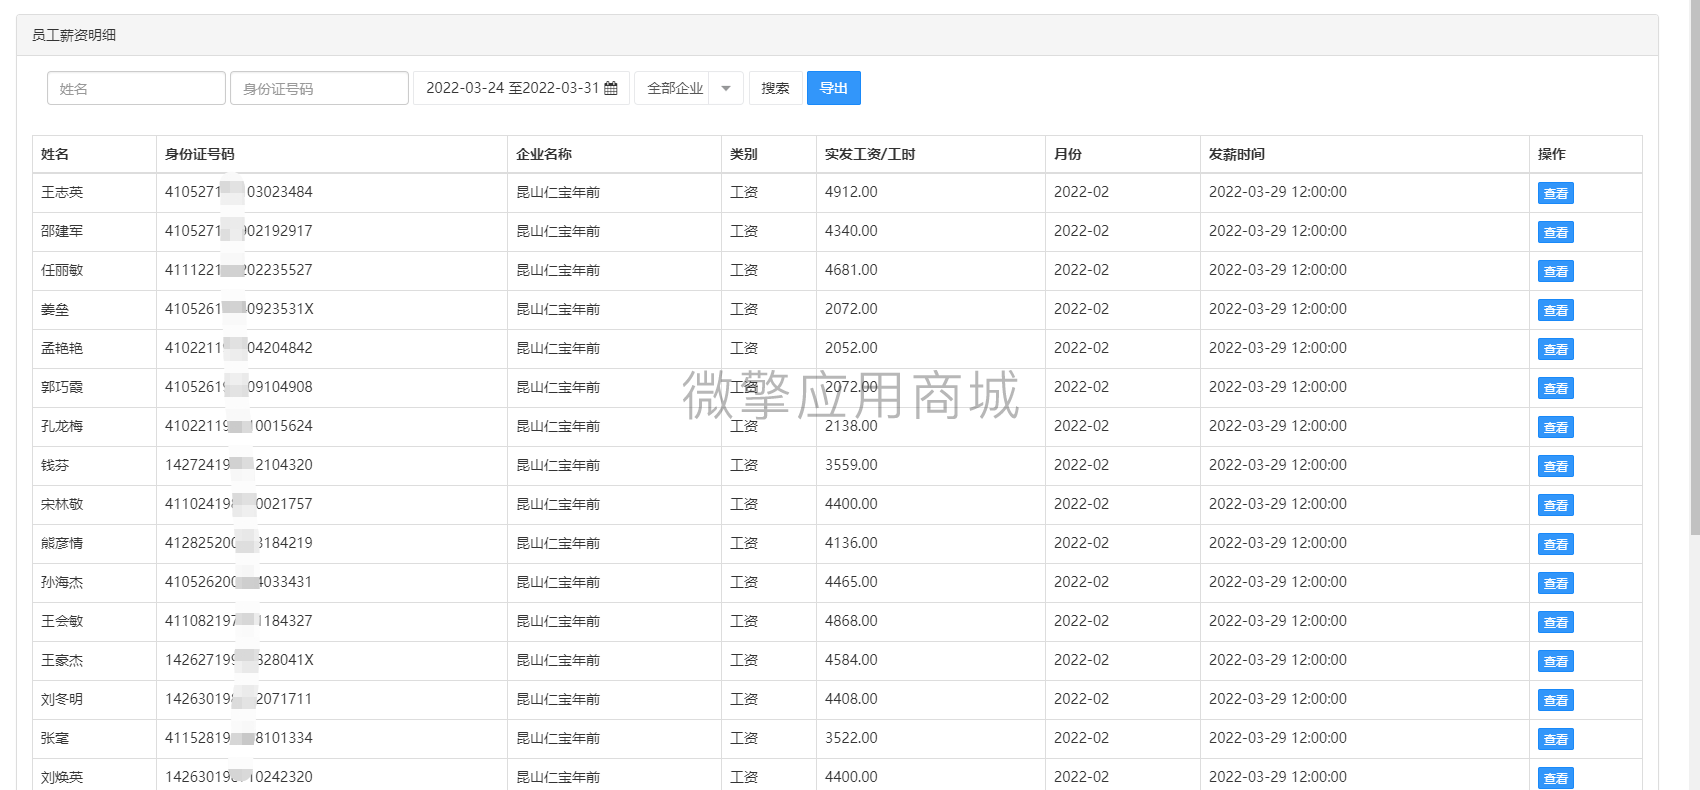Screen dimensions: 1700x790
Task: Click the pay time in 王豪杰's row
Action: click(x=1278, y=660)
